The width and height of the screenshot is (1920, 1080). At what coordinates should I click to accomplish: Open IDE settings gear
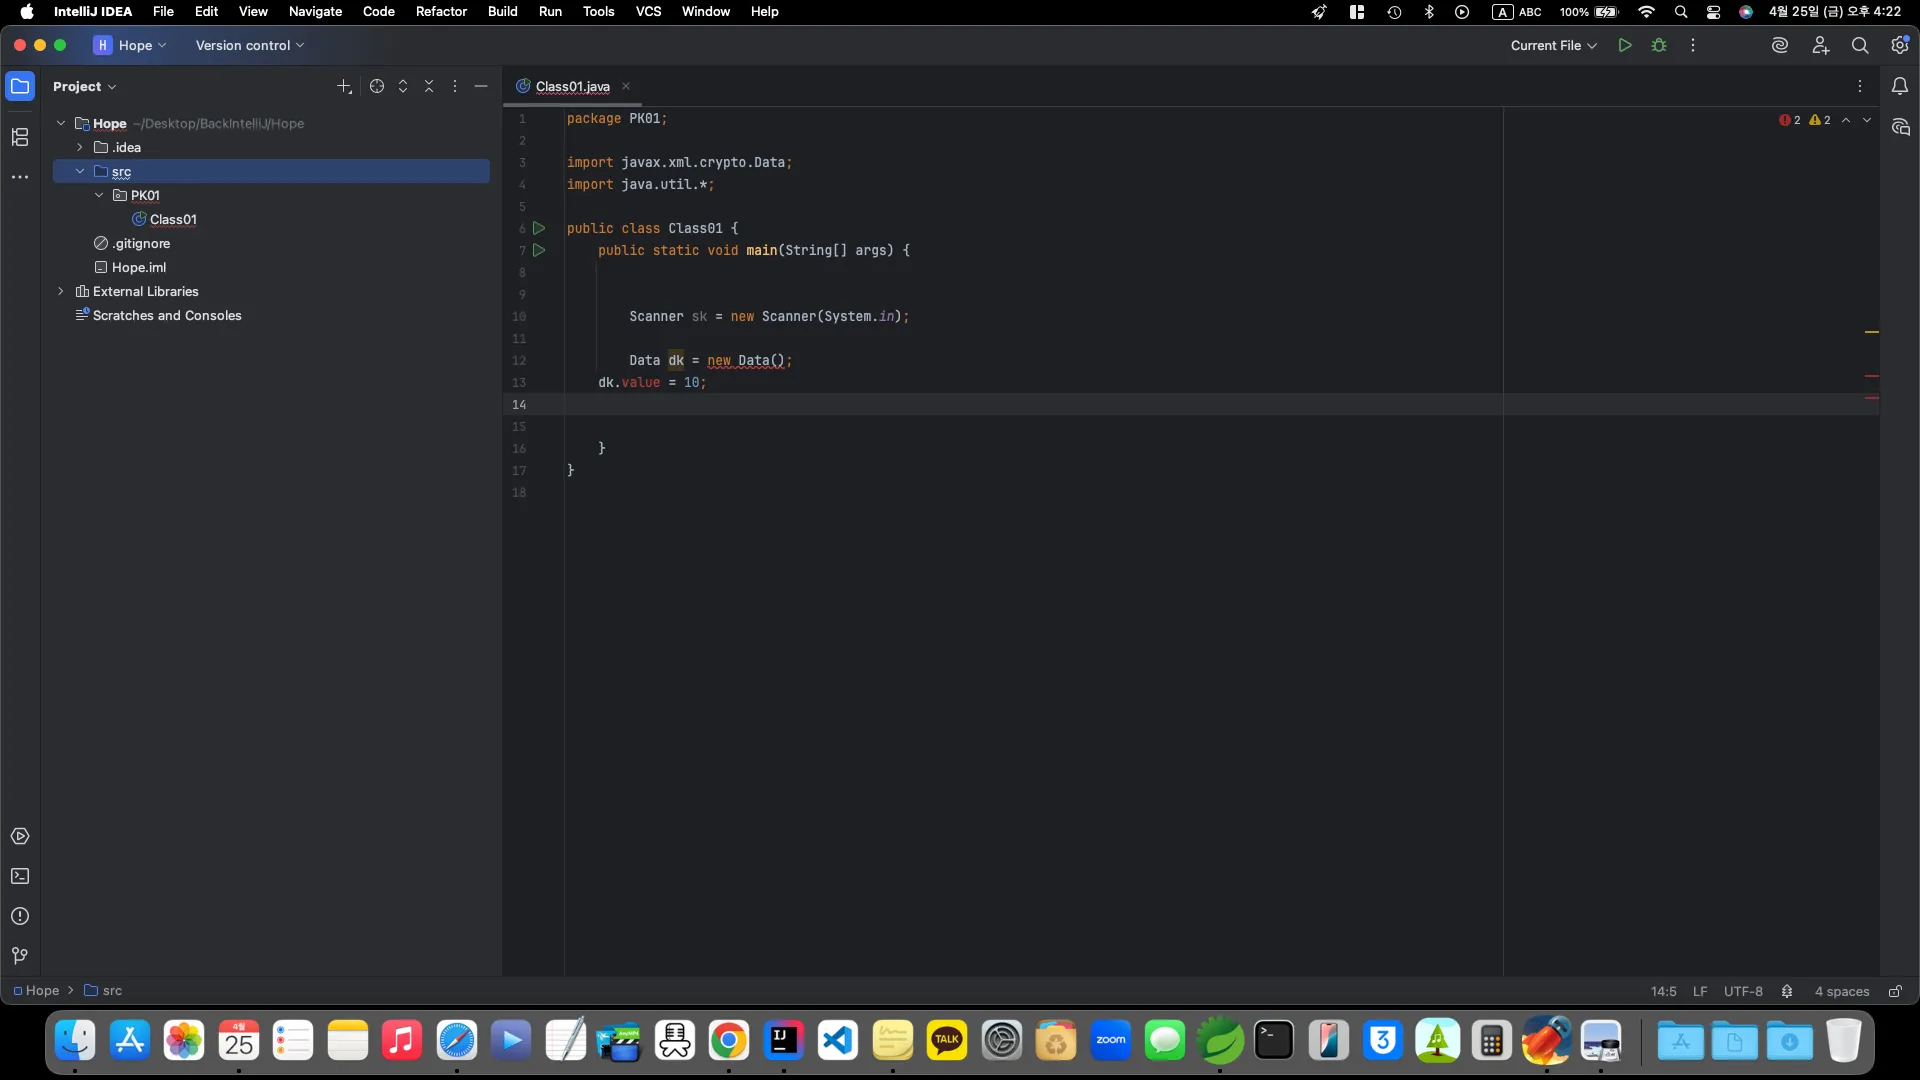(x=1900, y=45)
